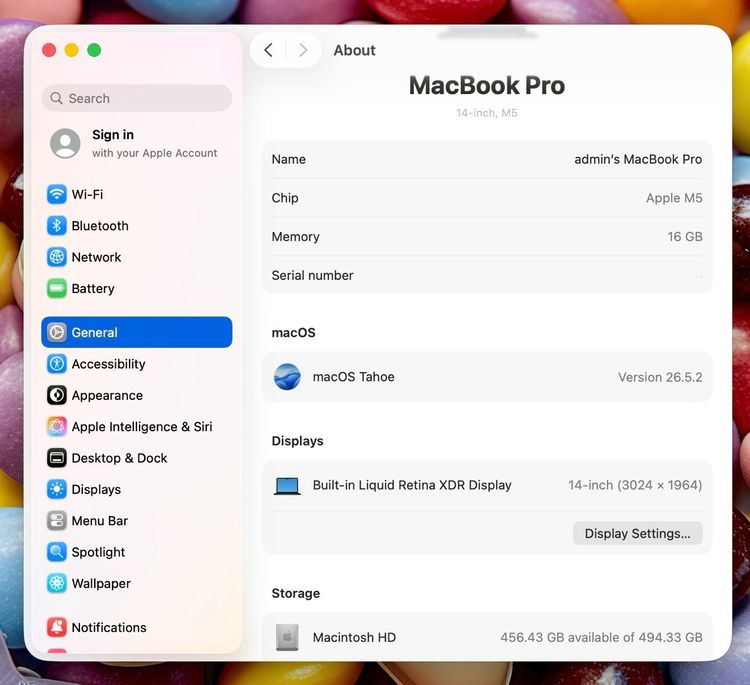Viewport: 750px width, 685px height.
Task: Click 456.43 GB available of 494.33 GB
Action: [x=601, y=637]
